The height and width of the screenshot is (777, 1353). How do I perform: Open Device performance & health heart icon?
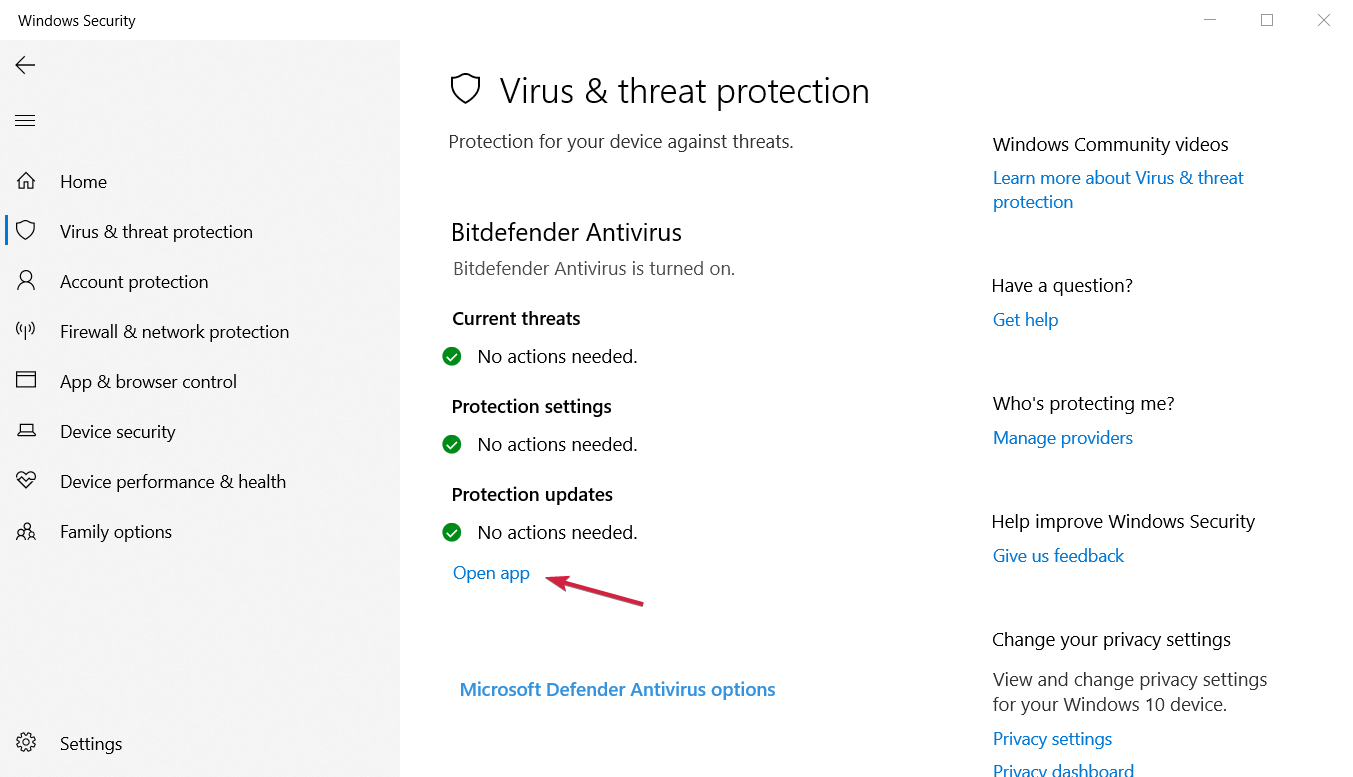(26, 481)
